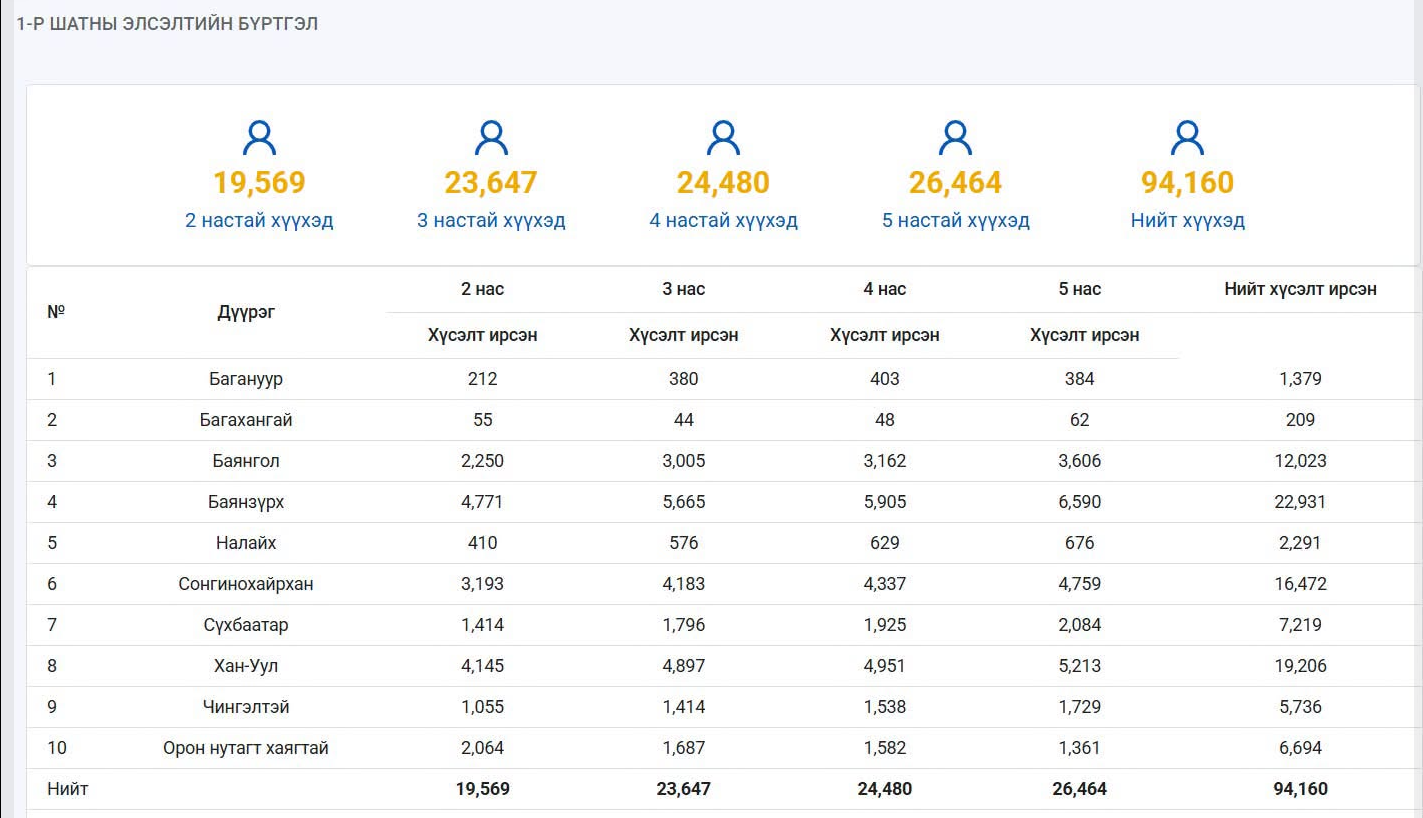Screen dimensions: 1423x818
Task: Click the person icon above 94,160
Action: [x=1187, y=138]
